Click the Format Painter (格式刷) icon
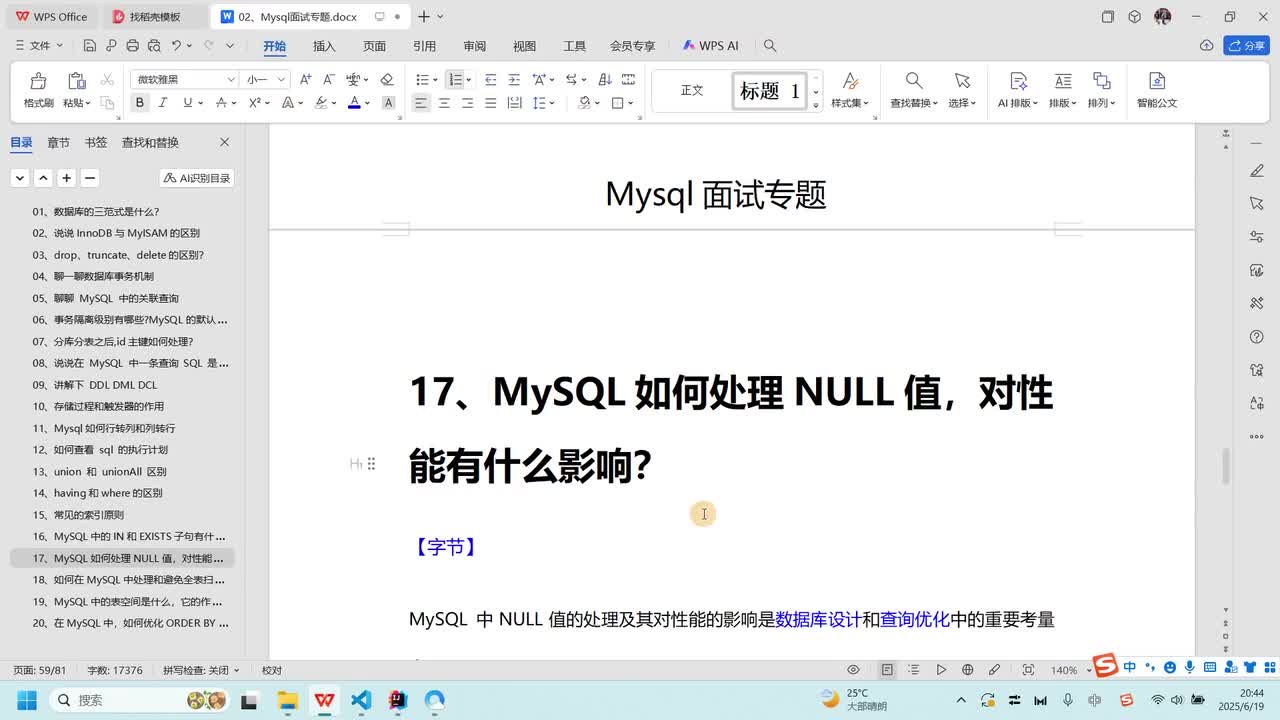This screenshot has height=720, width=1280. pyautogui.click(x=38, y=81)
